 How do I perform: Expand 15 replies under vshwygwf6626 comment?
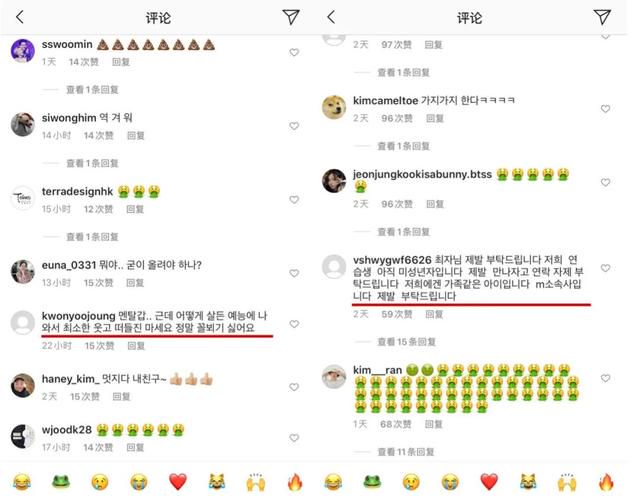coord(406,342)
